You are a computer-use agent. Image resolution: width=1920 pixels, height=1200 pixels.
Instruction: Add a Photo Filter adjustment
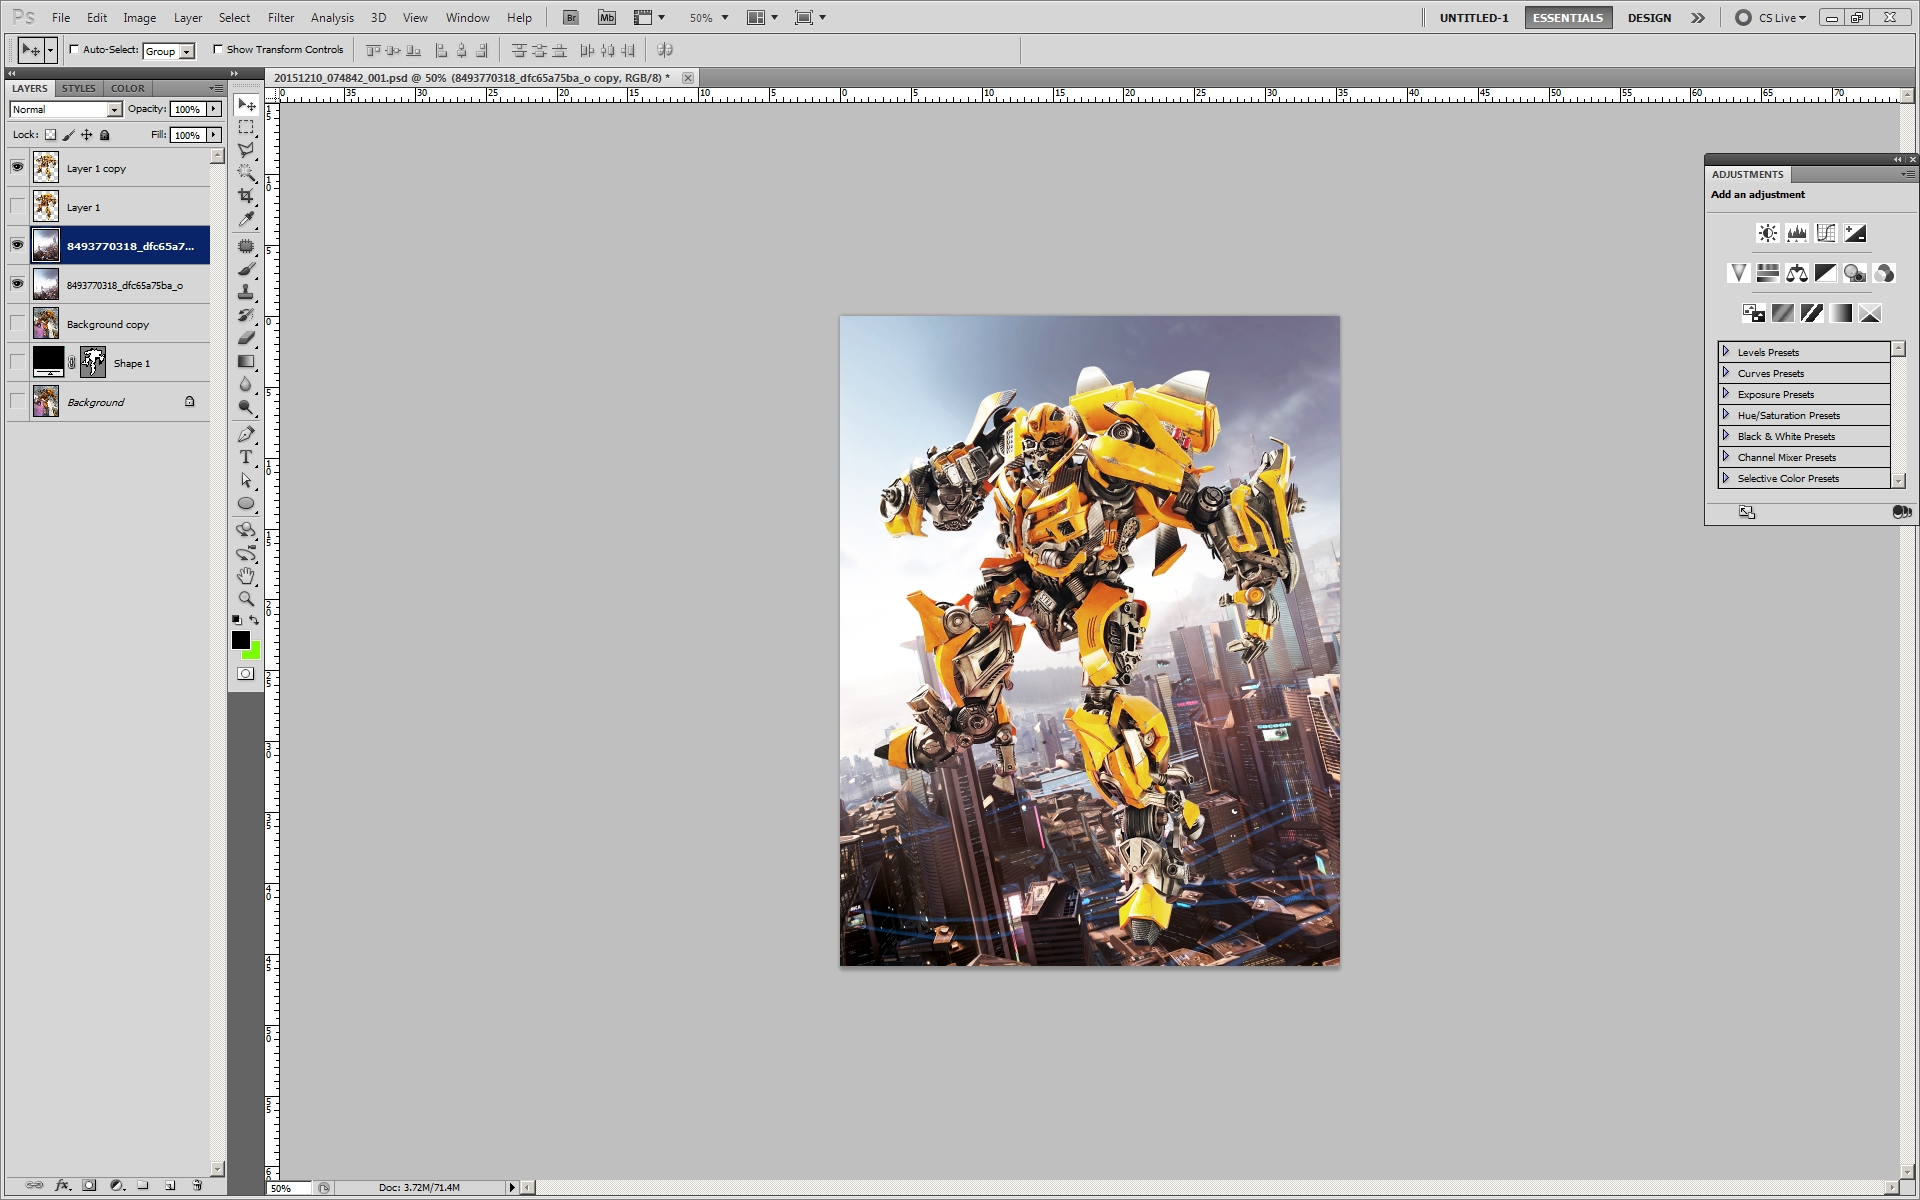click(x=1855, y=273)
